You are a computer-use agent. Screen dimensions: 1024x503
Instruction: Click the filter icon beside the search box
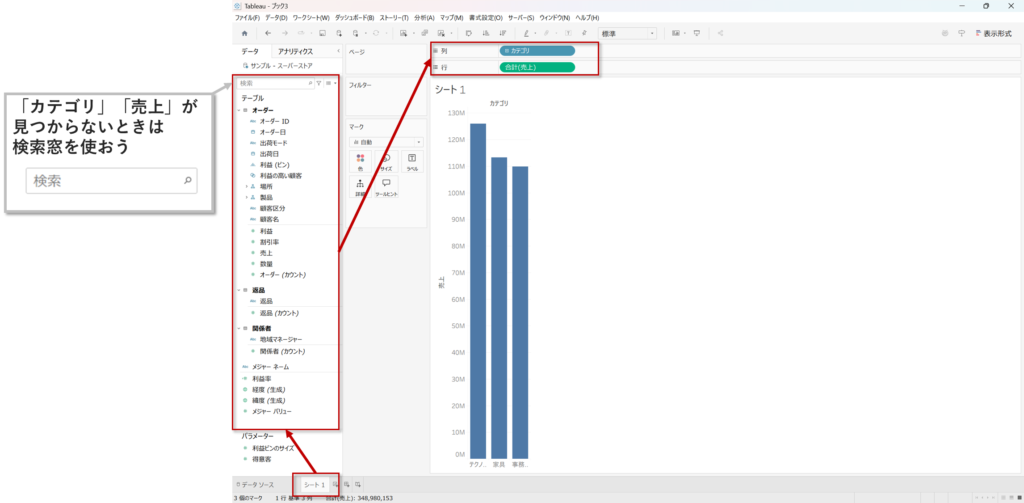[318, 83]
